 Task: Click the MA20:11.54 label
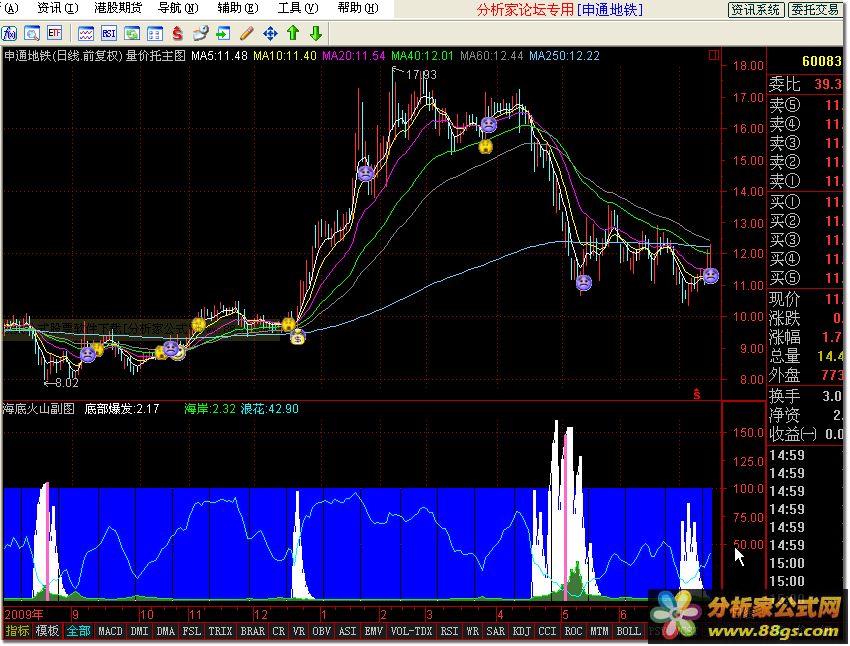pyautogui.click(x=353, y=56)
